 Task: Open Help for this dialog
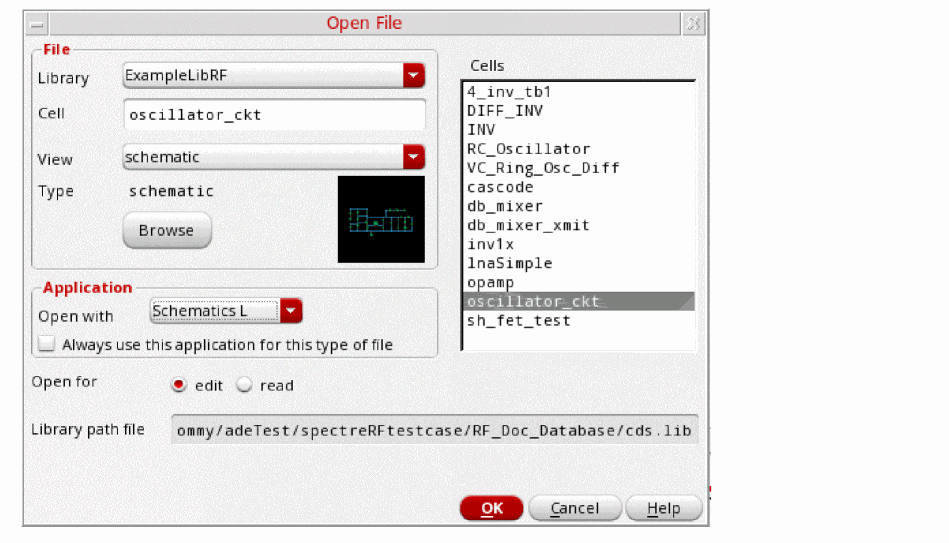(x=663, y=508)
